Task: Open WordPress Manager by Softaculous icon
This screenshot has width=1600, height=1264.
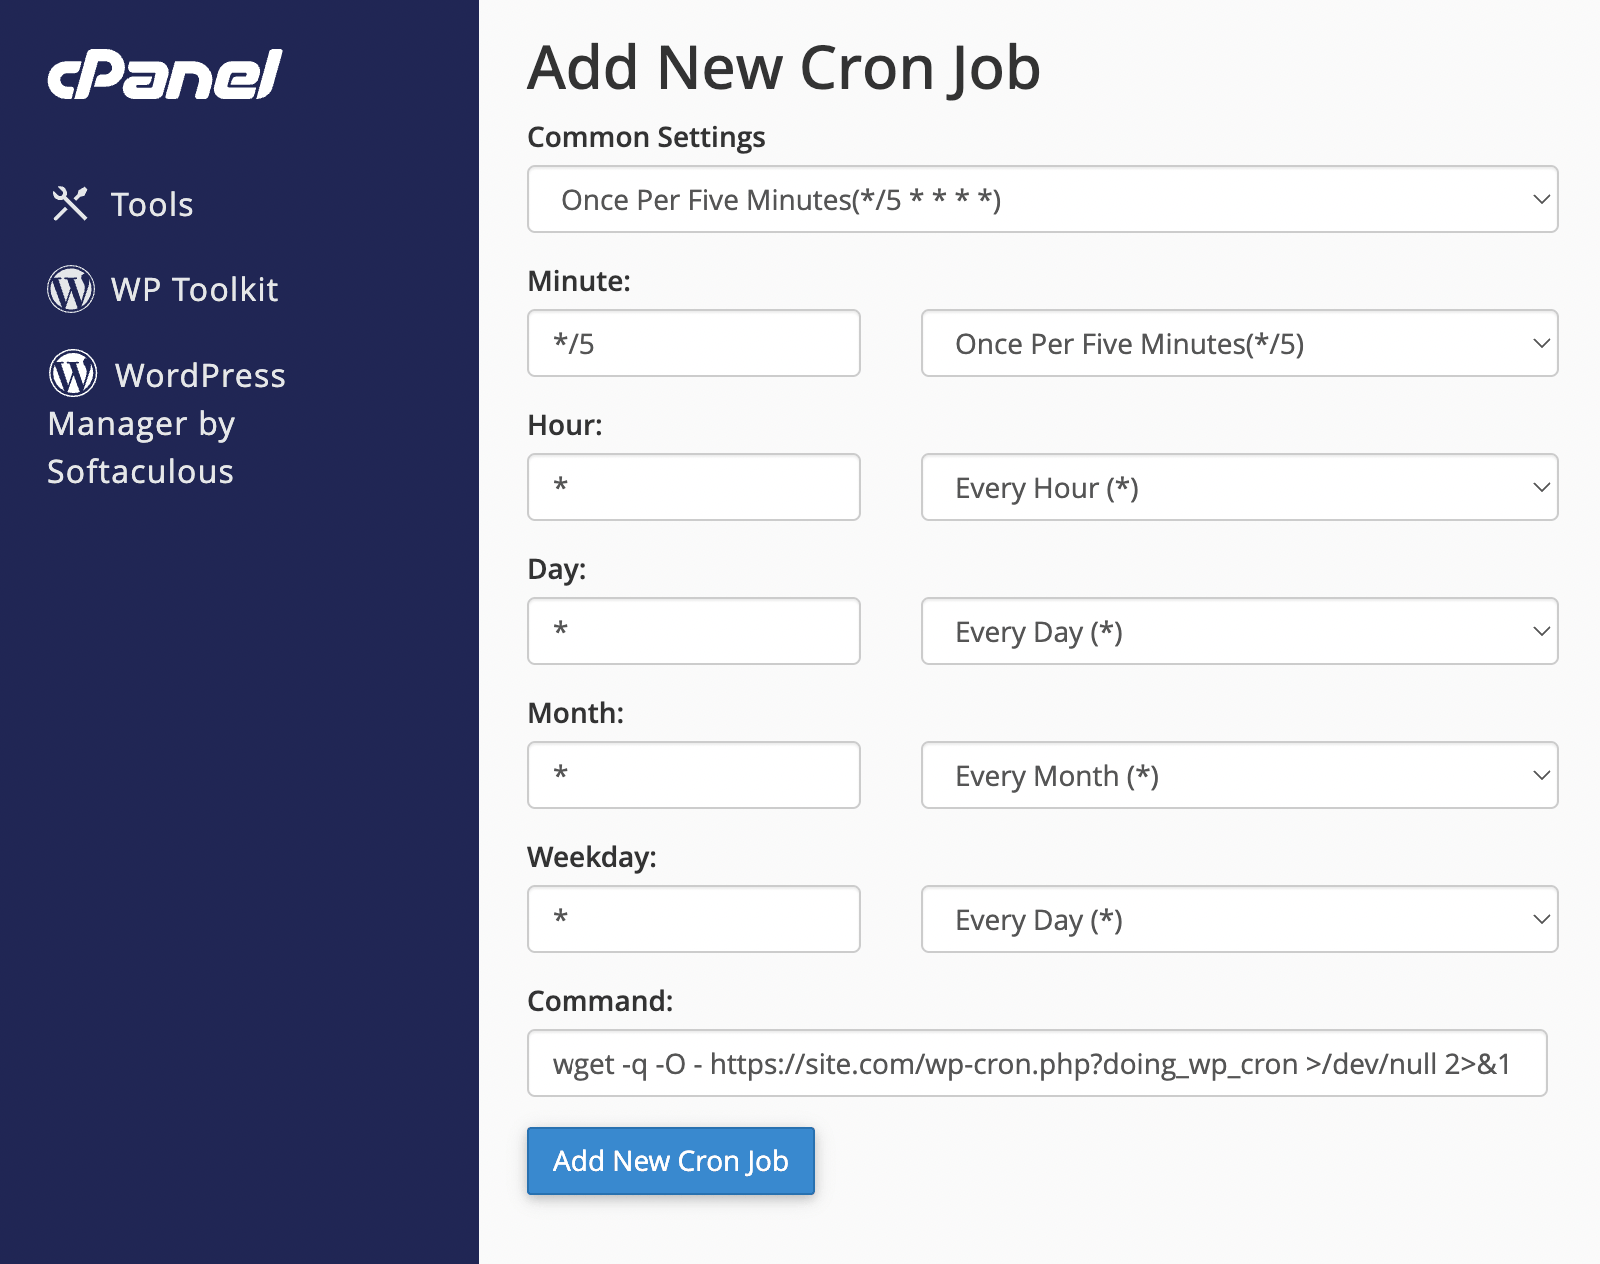Action: click(70, 374)
